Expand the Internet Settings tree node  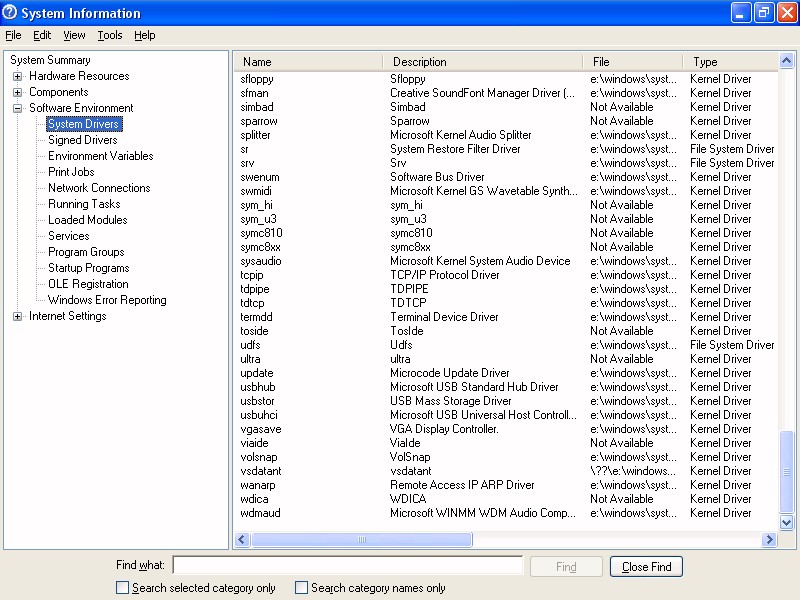tap(18, 316)
